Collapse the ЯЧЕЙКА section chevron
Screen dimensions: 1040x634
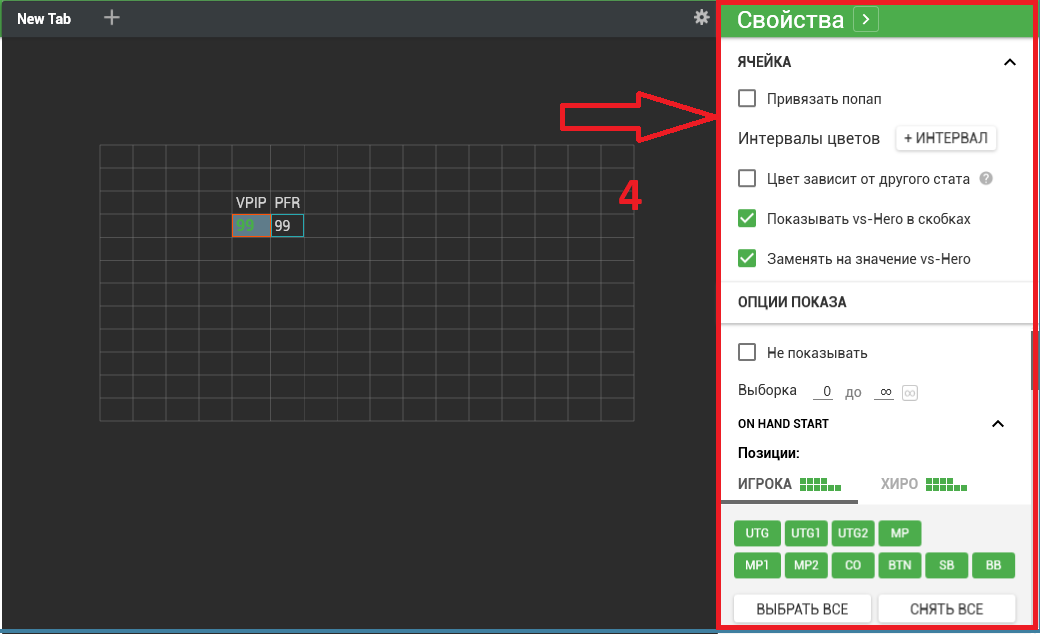point(1009,62)
